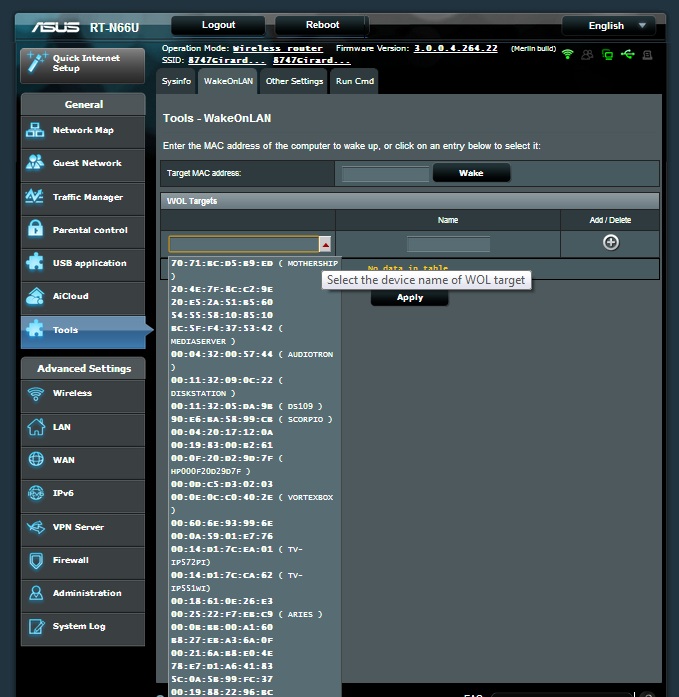Open the AiCloud icon
The height and width of the screenshot is (697, 679).
click(35, 296)
